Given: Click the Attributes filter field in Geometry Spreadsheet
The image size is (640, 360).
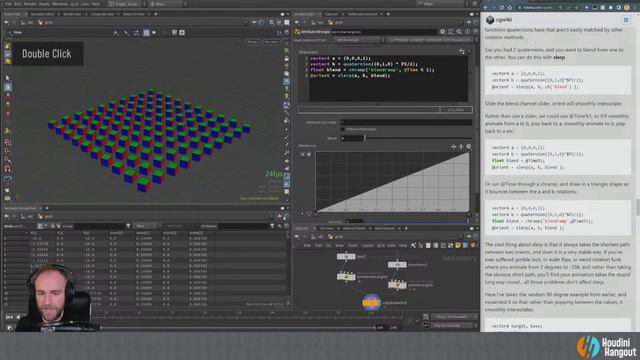Looking at the screenshot, I should tap(244, 226).
